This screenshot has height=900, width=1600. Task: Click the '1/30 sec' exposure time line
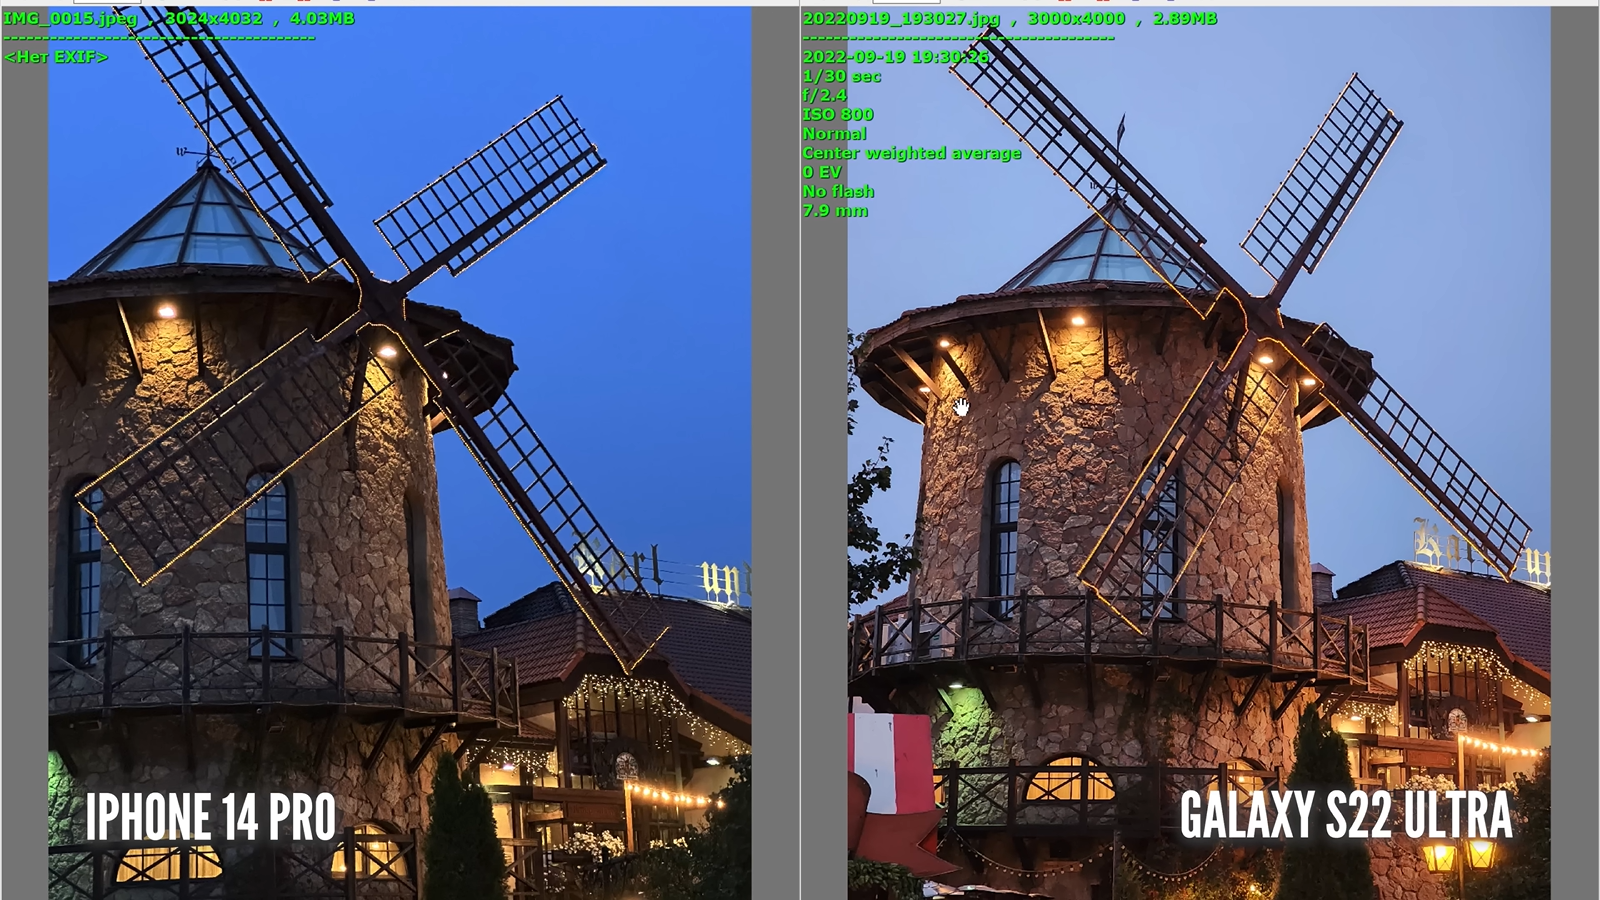841,76
